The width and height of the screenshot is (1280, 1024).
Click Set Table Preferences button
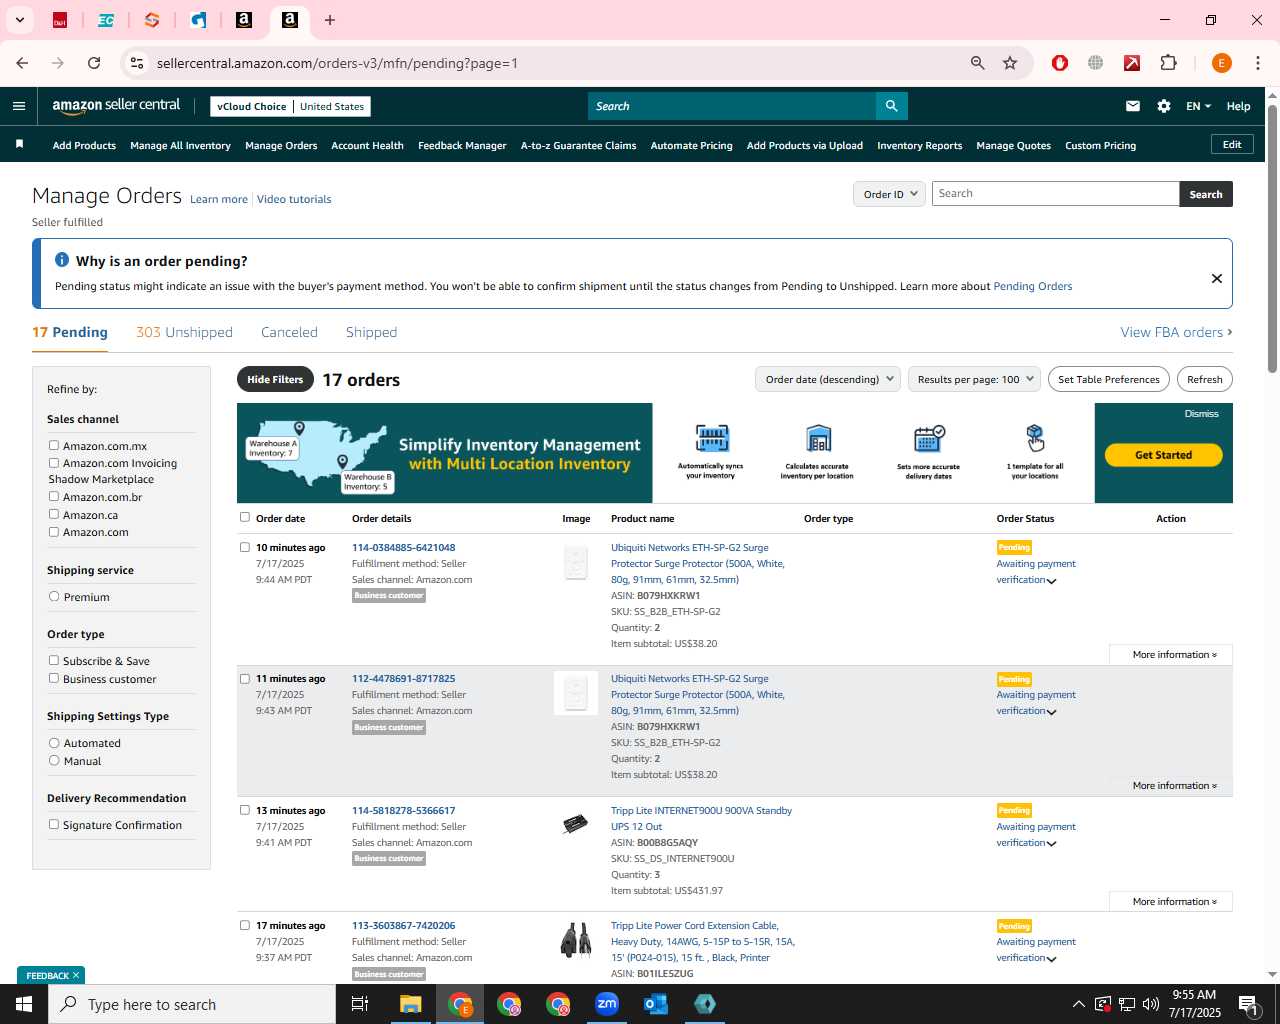tap(1109, 379)
